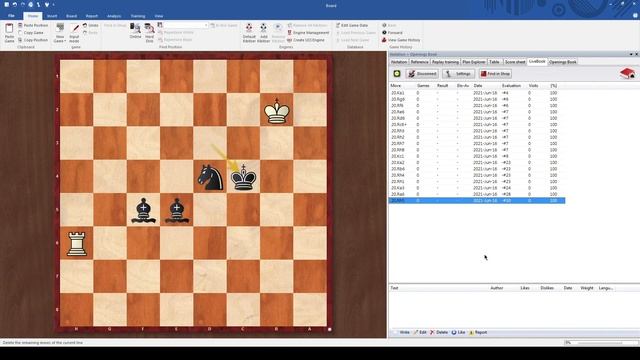This screenshot has height=360, width=640.
Task: Click the red book icon
Action: tap(627, 73)
